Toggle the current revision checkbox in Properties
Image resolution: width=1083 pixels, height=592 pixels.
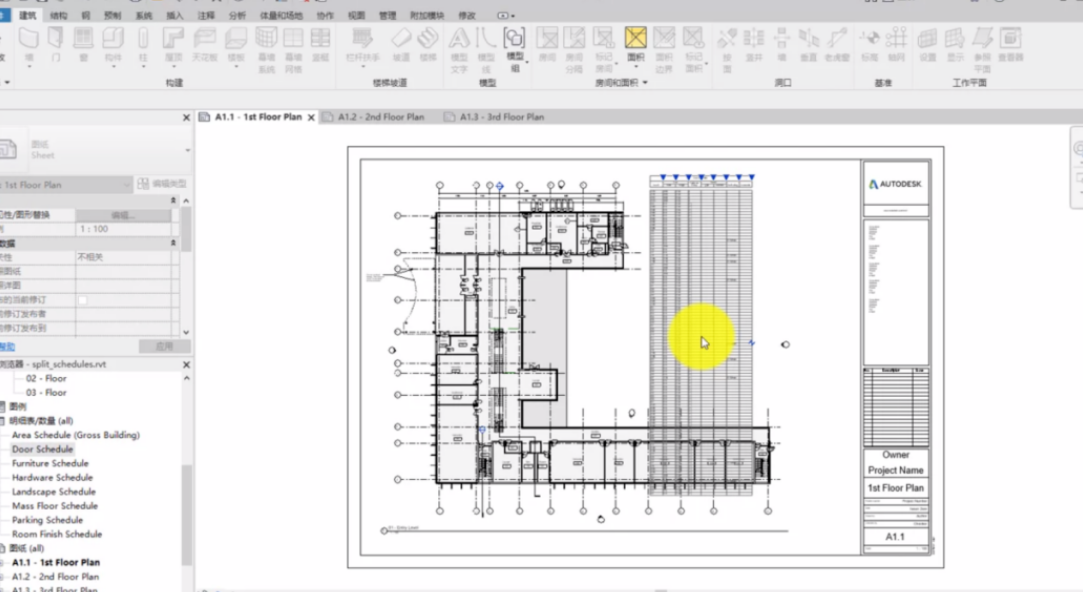coord(83,300)
